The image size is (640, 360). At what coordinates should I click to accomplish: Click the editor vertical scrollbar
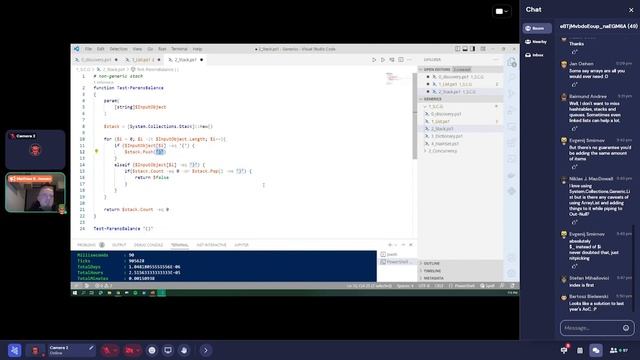pos(415,116)
